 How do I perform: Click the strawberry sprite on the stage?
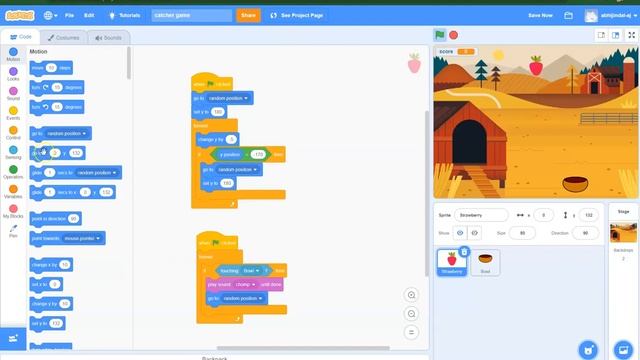click(x=536, y=66)
